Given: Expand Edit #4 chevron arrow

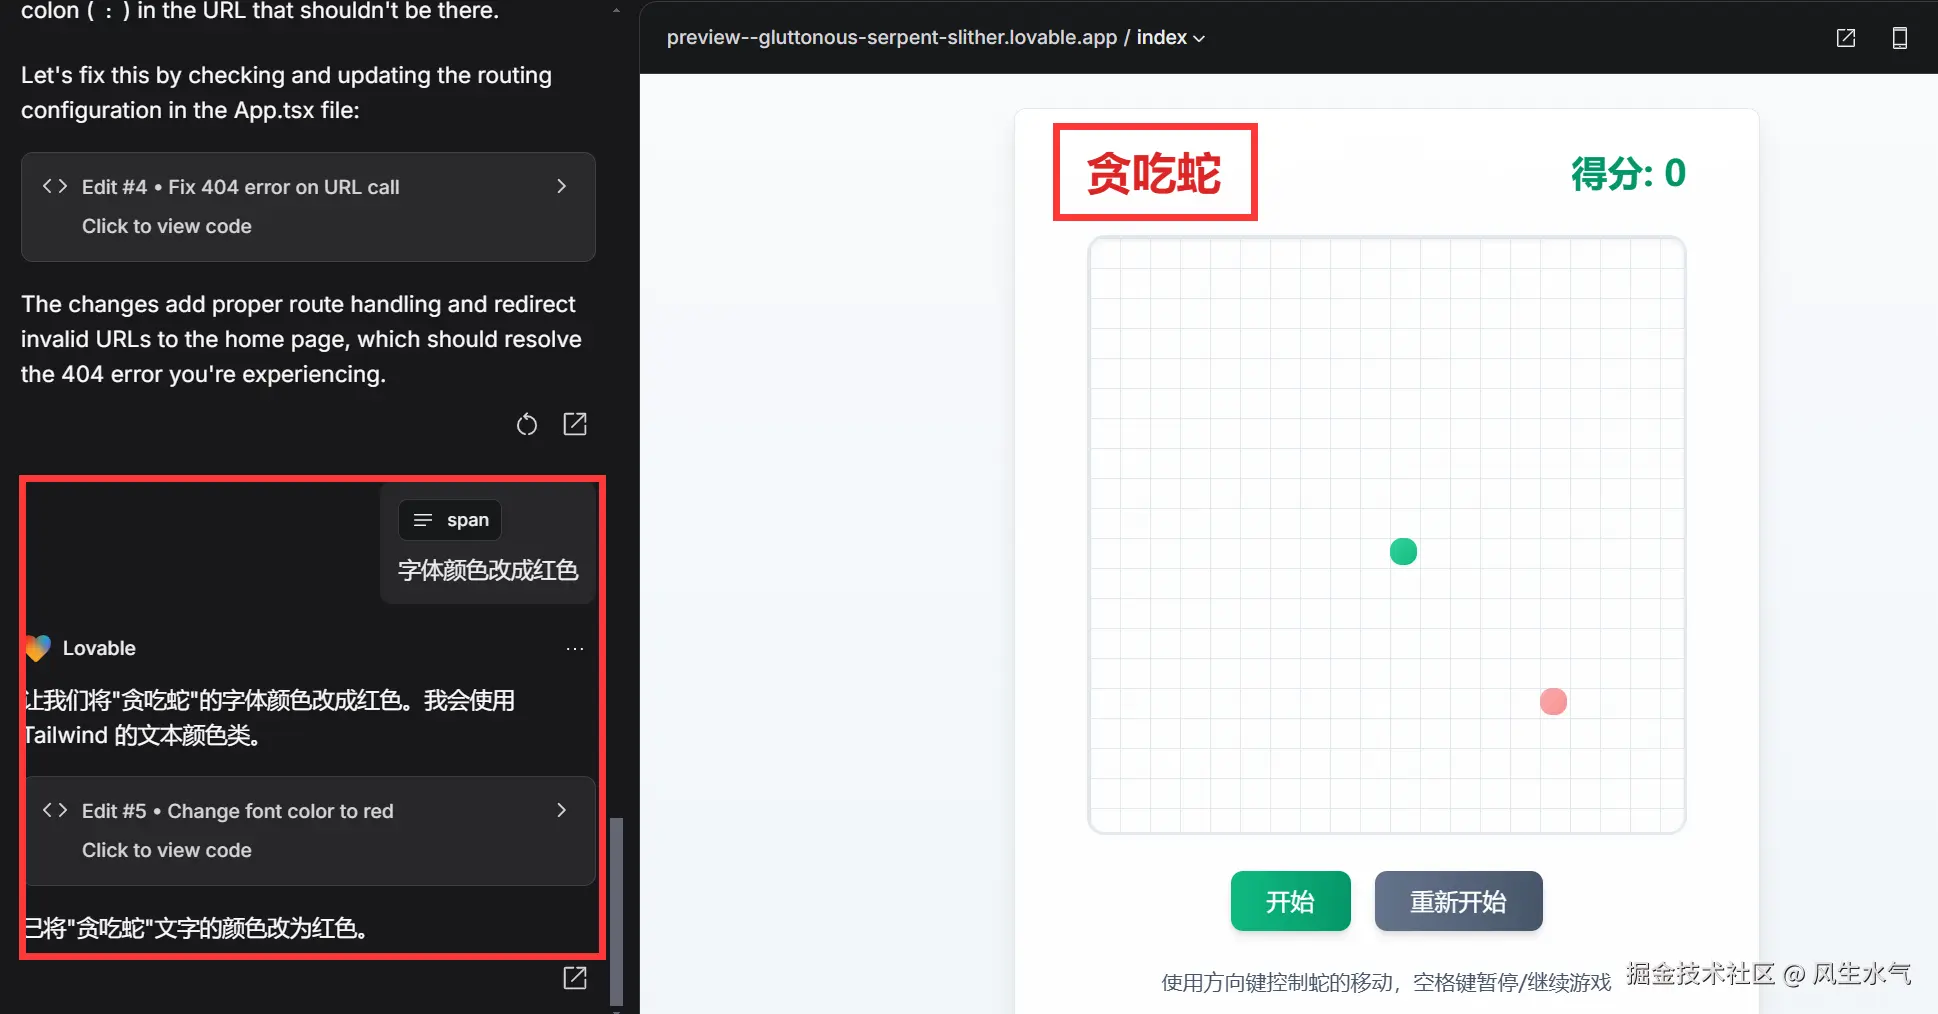Looking at the screenshot, I should tap(562, 187).
